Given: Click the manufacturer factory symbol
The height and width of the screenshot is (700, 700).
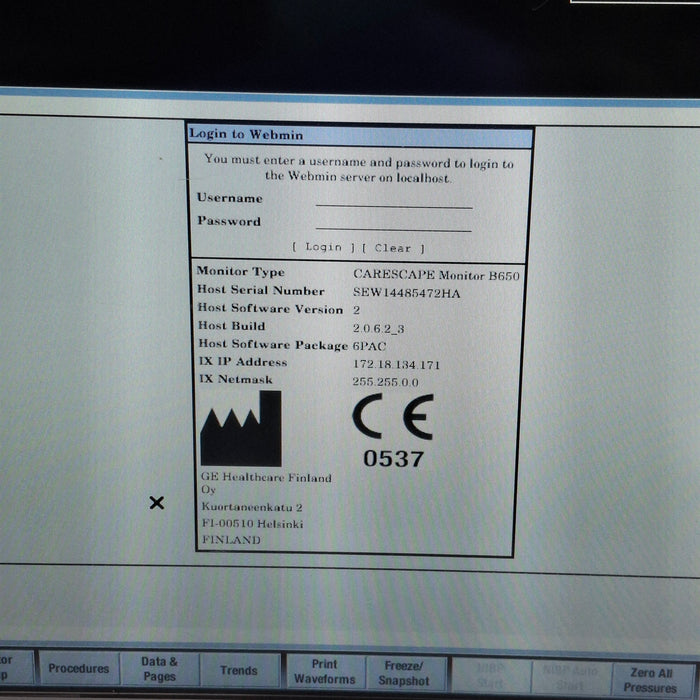Looking at the screenshot, I should tap(241, 429).
